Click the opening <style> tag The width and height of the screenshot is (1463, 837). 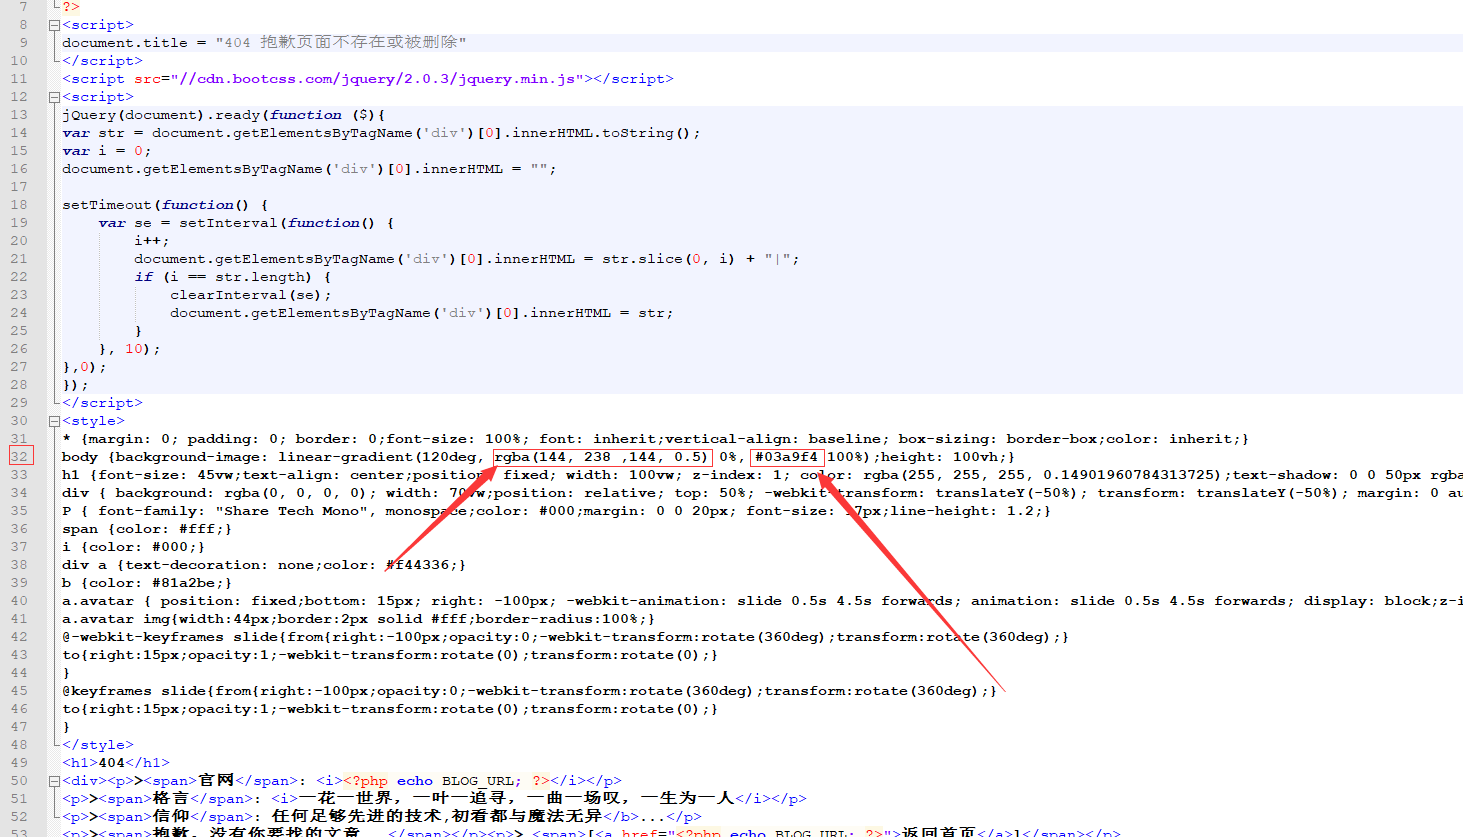[93, 421]
